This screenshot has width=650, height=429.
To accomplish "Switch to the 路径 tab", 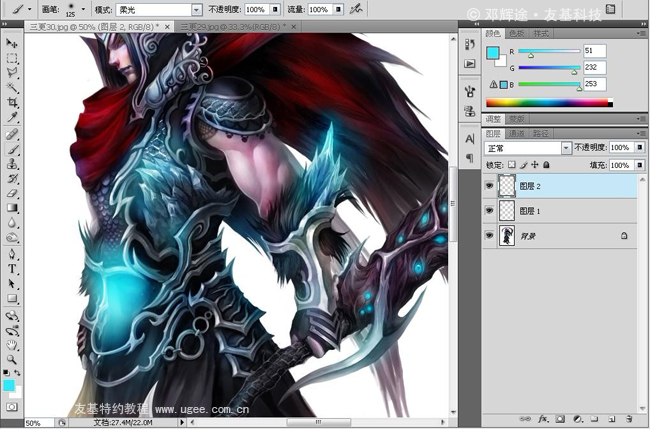I will [541, 133].
